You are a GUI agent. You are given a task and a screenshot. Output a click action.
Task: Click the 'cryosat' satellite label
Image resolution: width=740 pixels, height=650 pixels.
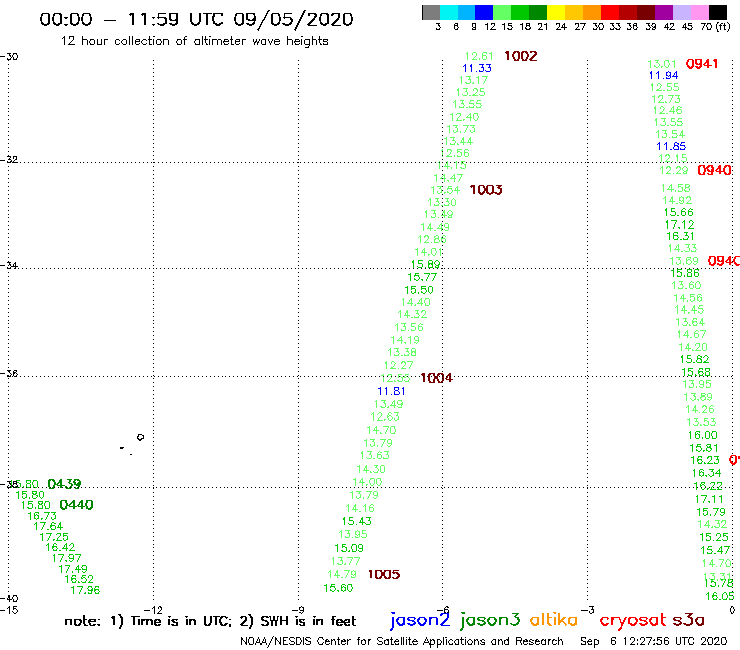pyautogui.click(x=633, y=620)
